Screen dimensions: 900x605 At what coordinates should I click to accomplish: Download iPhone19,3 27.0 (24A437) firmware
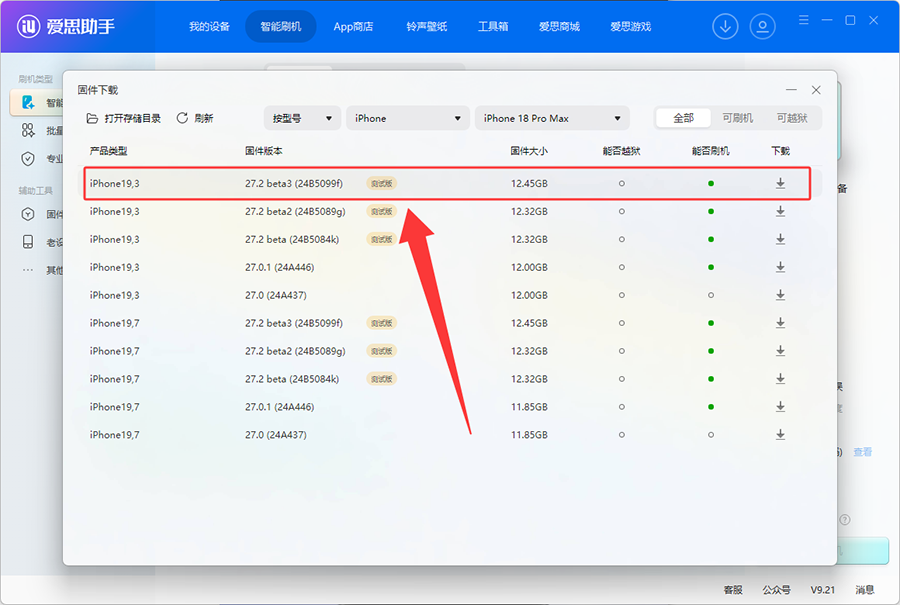click(x=780, y=295)
